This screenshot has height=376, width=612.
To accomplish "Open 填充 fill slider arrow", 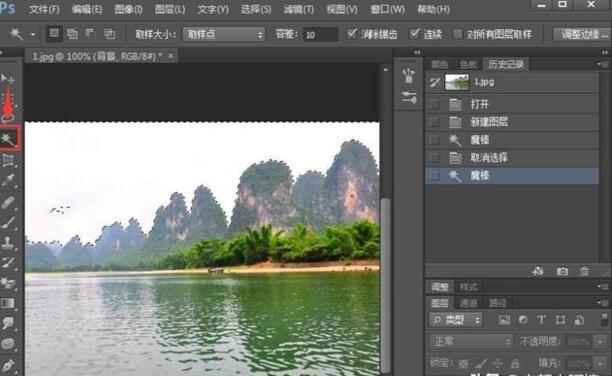I will tap(600, 364).
